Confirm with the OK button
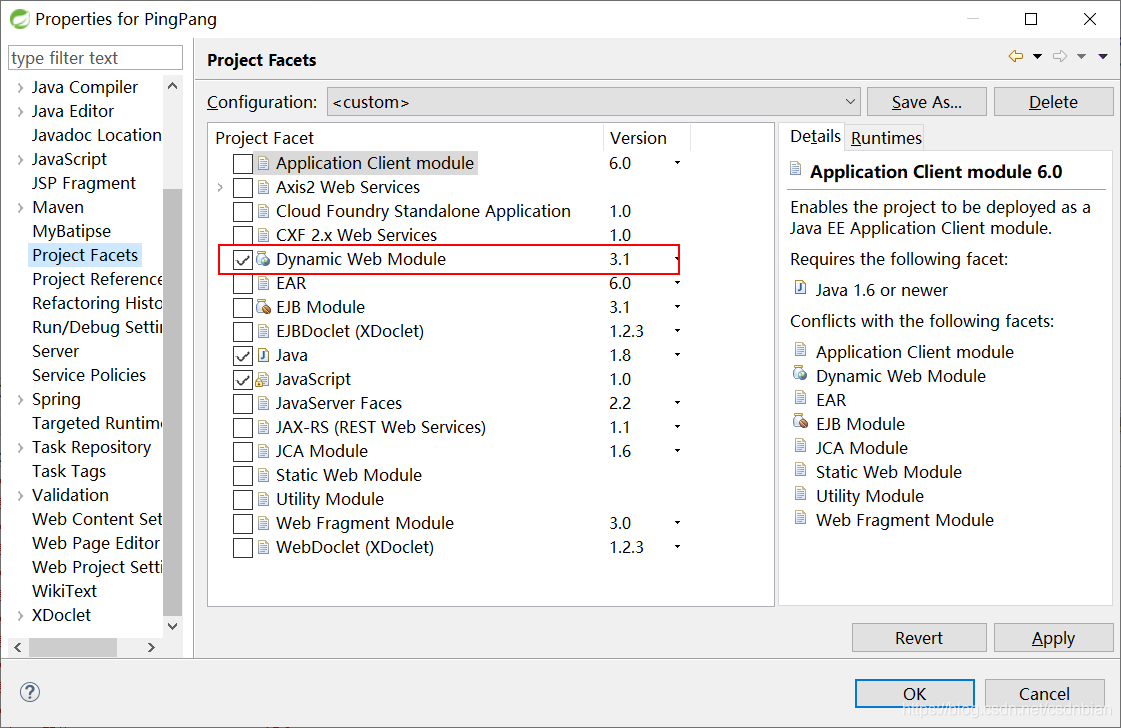1121x728 pixels. (x=914, y=694)
